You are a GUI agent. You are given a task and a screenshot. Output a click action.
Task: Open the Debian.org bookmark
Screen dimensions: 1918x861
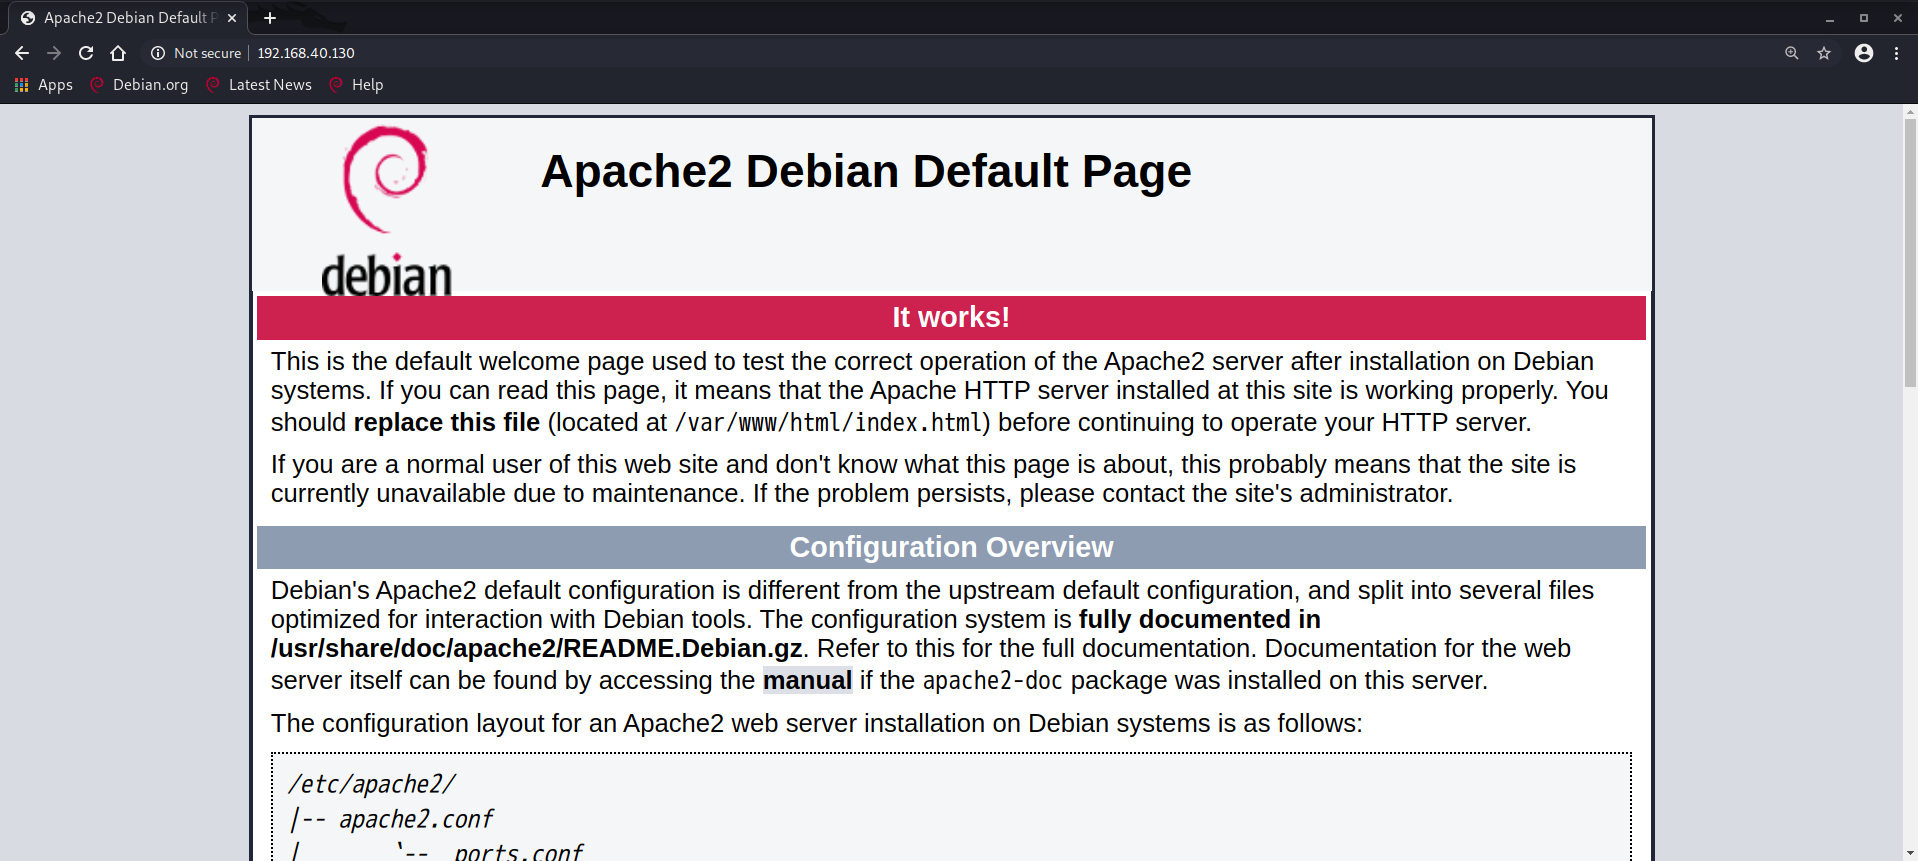point(139,85)
